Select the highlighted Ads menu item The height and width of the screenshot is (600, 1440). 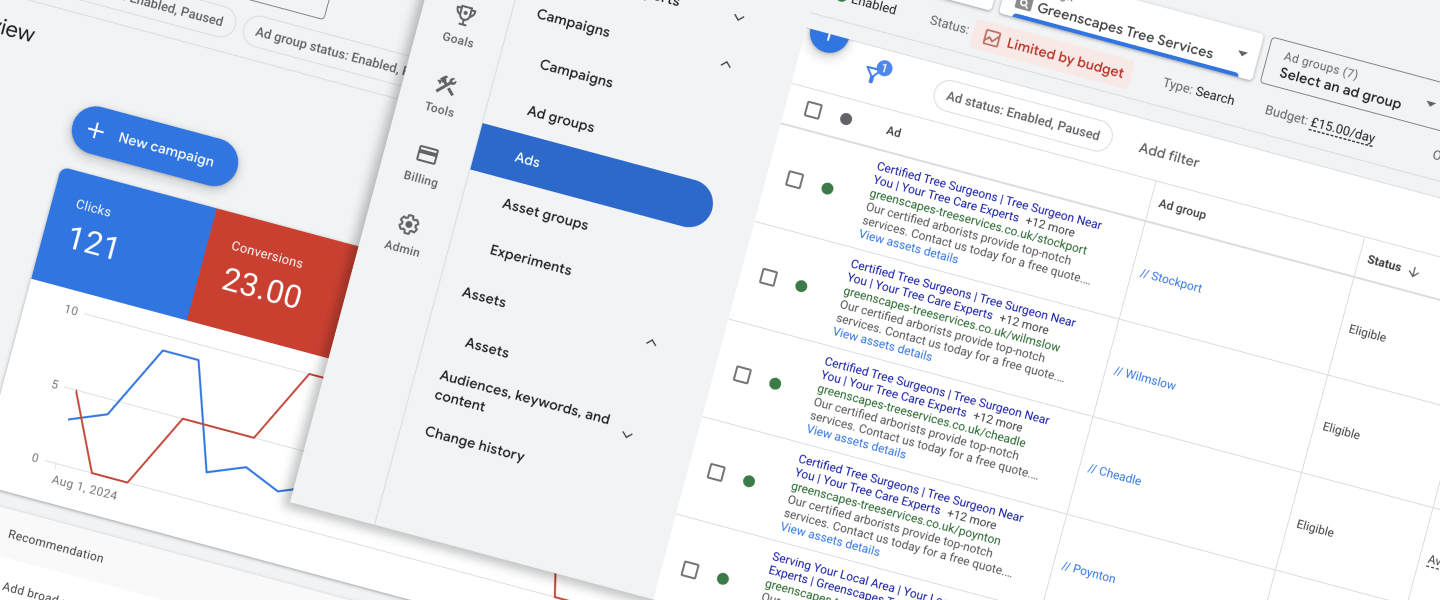pyautogui.click(x=592, y=175)
